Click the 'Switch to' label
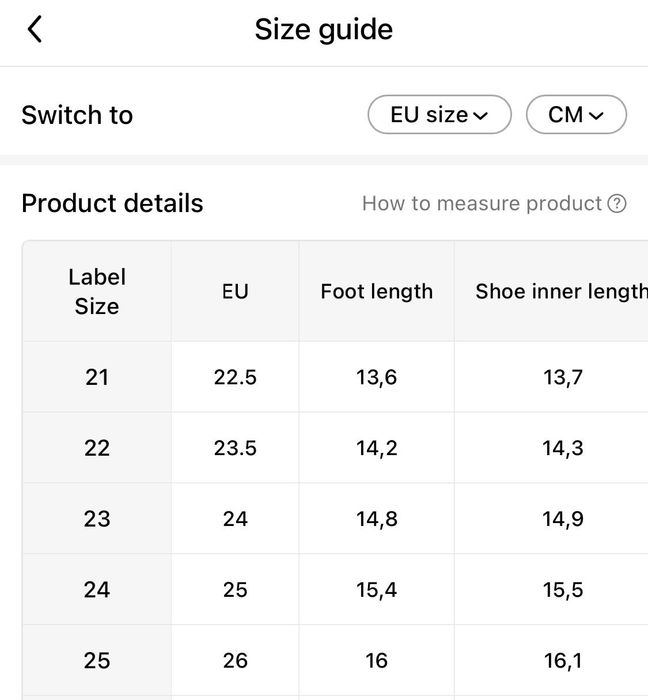The height and width of the screenshot is (700, 648). click(x=77, y=115)
